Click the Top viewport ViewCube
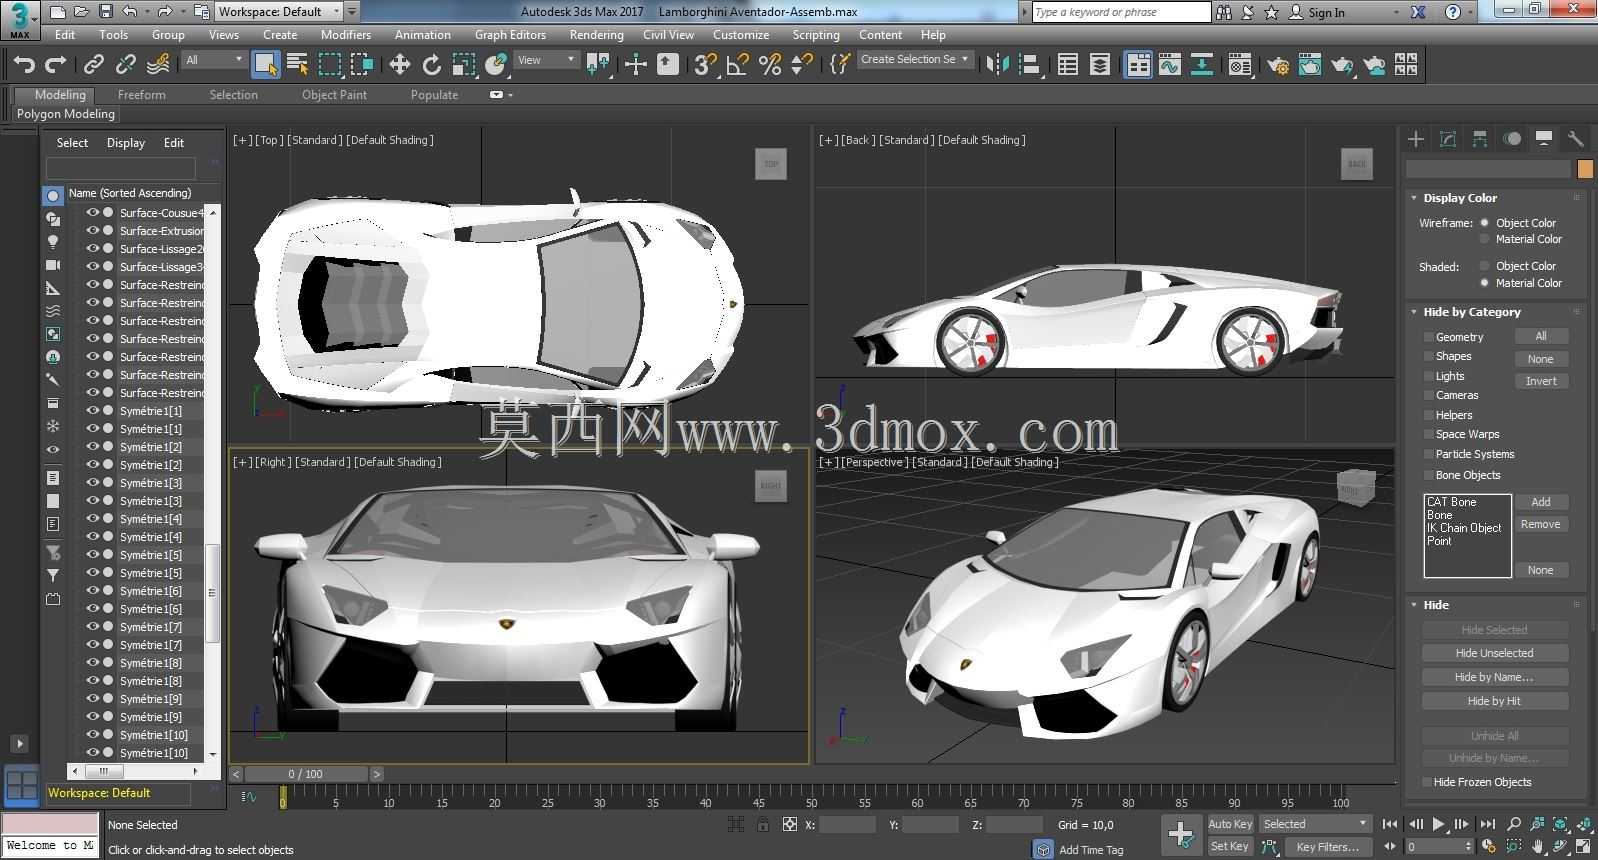1598x860 pixels. (771, 164)
